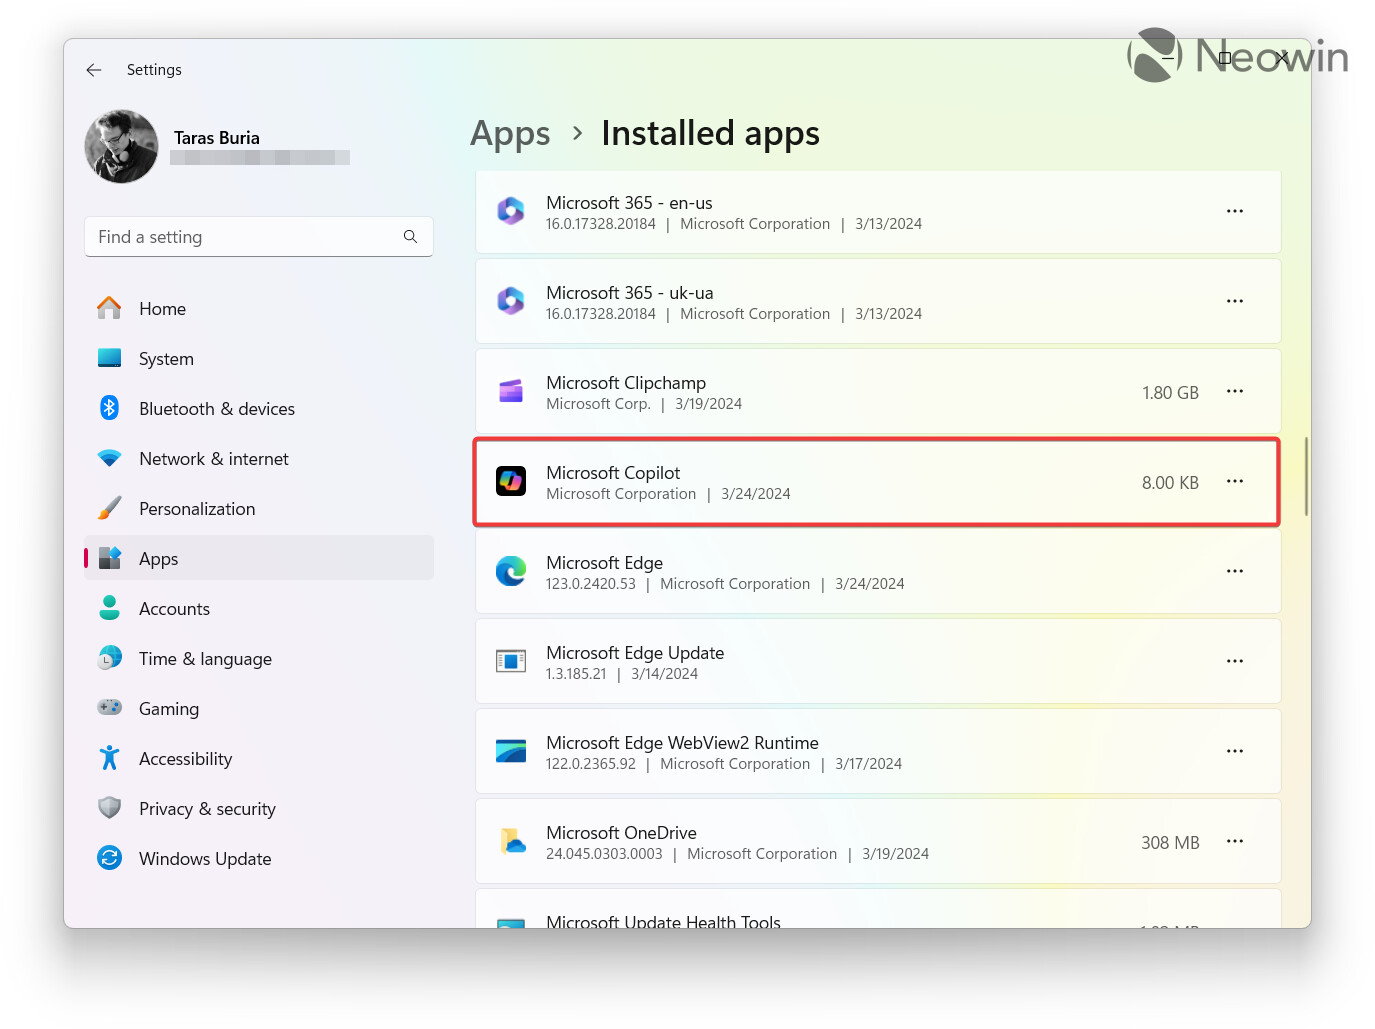The height and width of the screenshot is (1029, 1375).
Task: Click the Apps sidebar icon
Action: click(110, 558)
